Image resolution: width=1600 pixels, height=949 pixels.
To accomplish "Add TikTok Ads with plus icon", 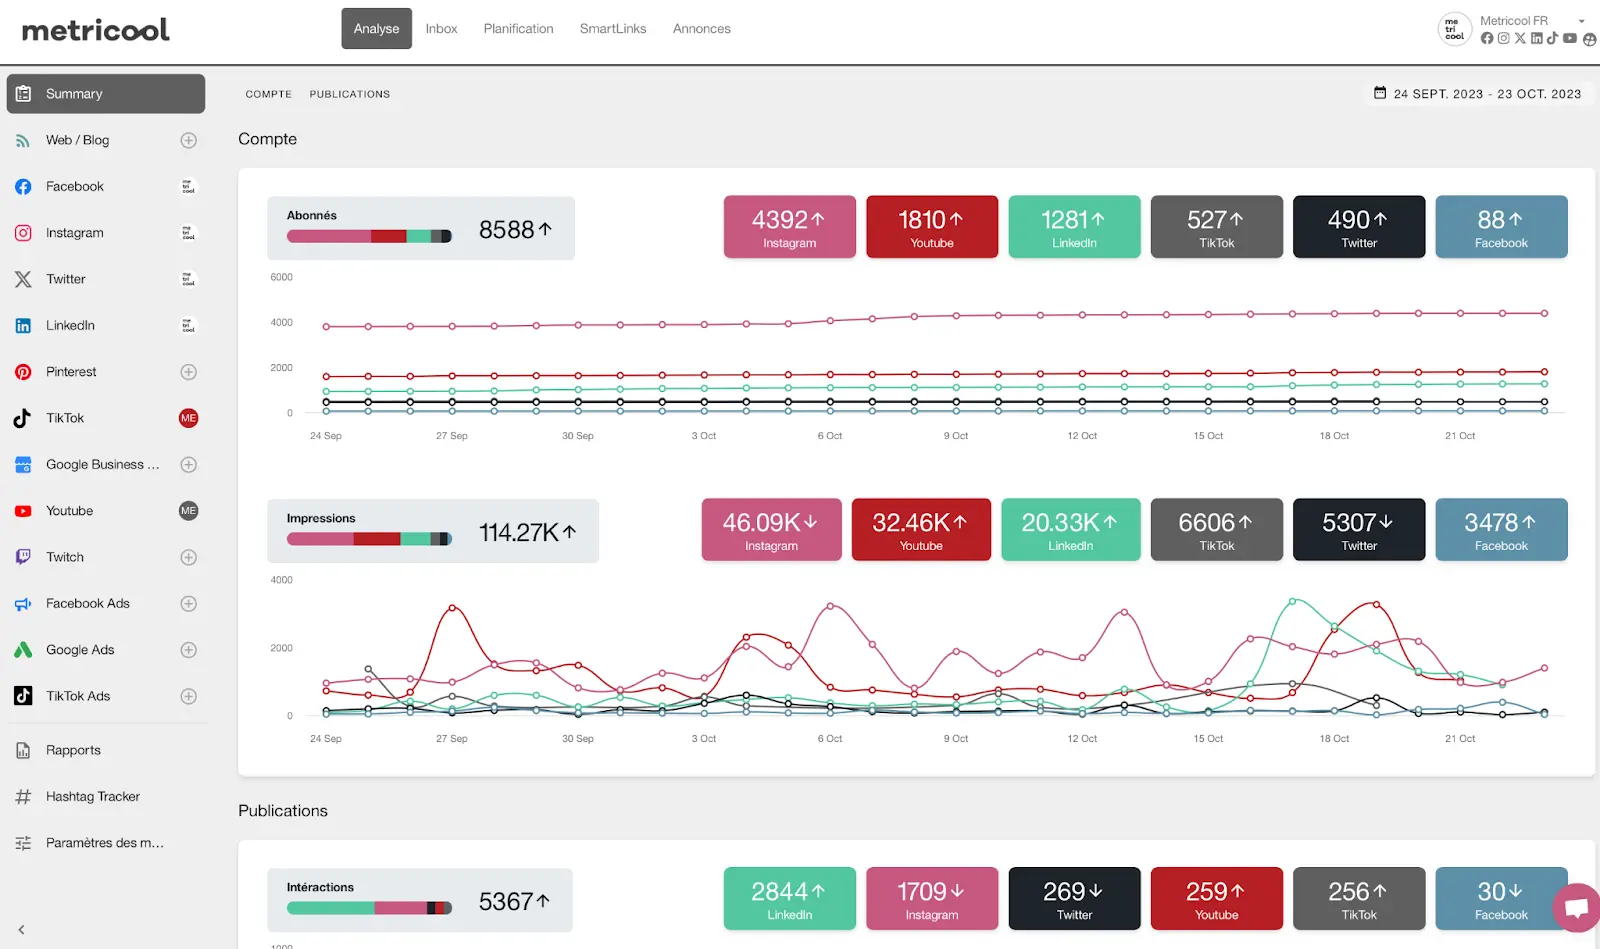I will click(188, 696).
